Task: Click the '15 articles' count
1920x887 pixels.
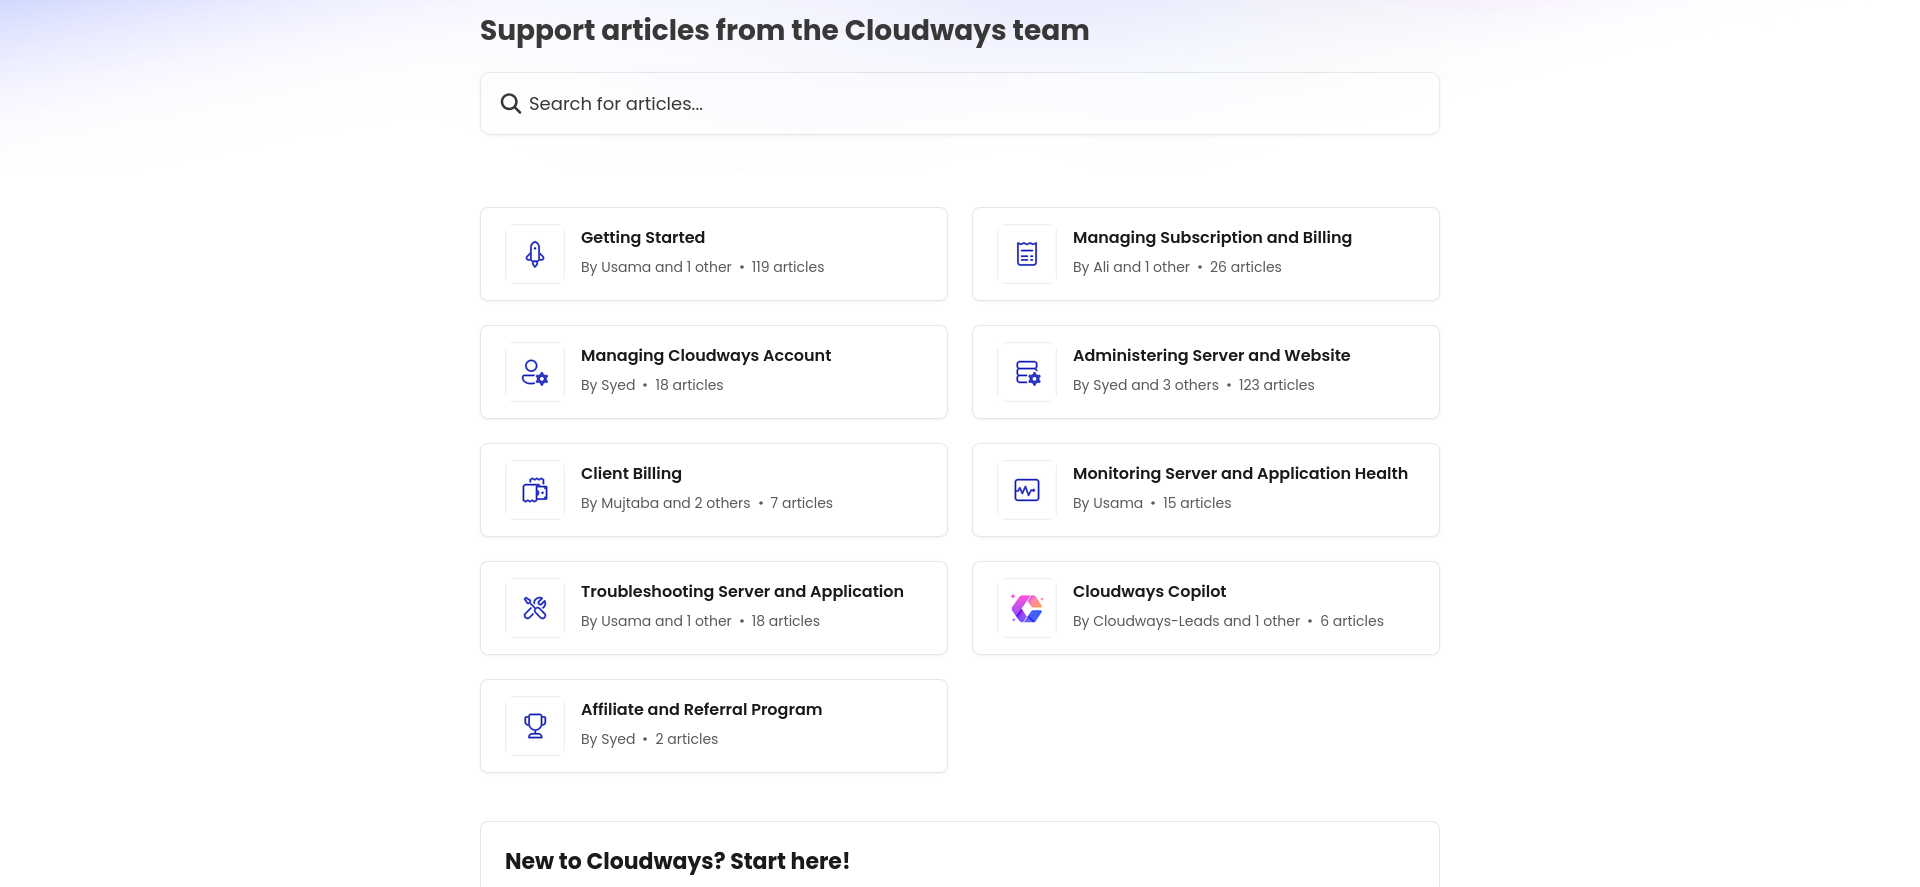Action: (x=1197, y=503)
